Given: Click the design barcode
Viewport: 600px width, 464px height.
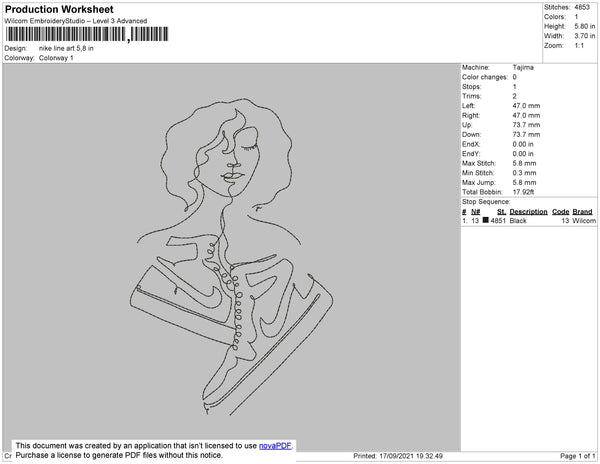Looking at the screenshot, I should click(87, 34).
